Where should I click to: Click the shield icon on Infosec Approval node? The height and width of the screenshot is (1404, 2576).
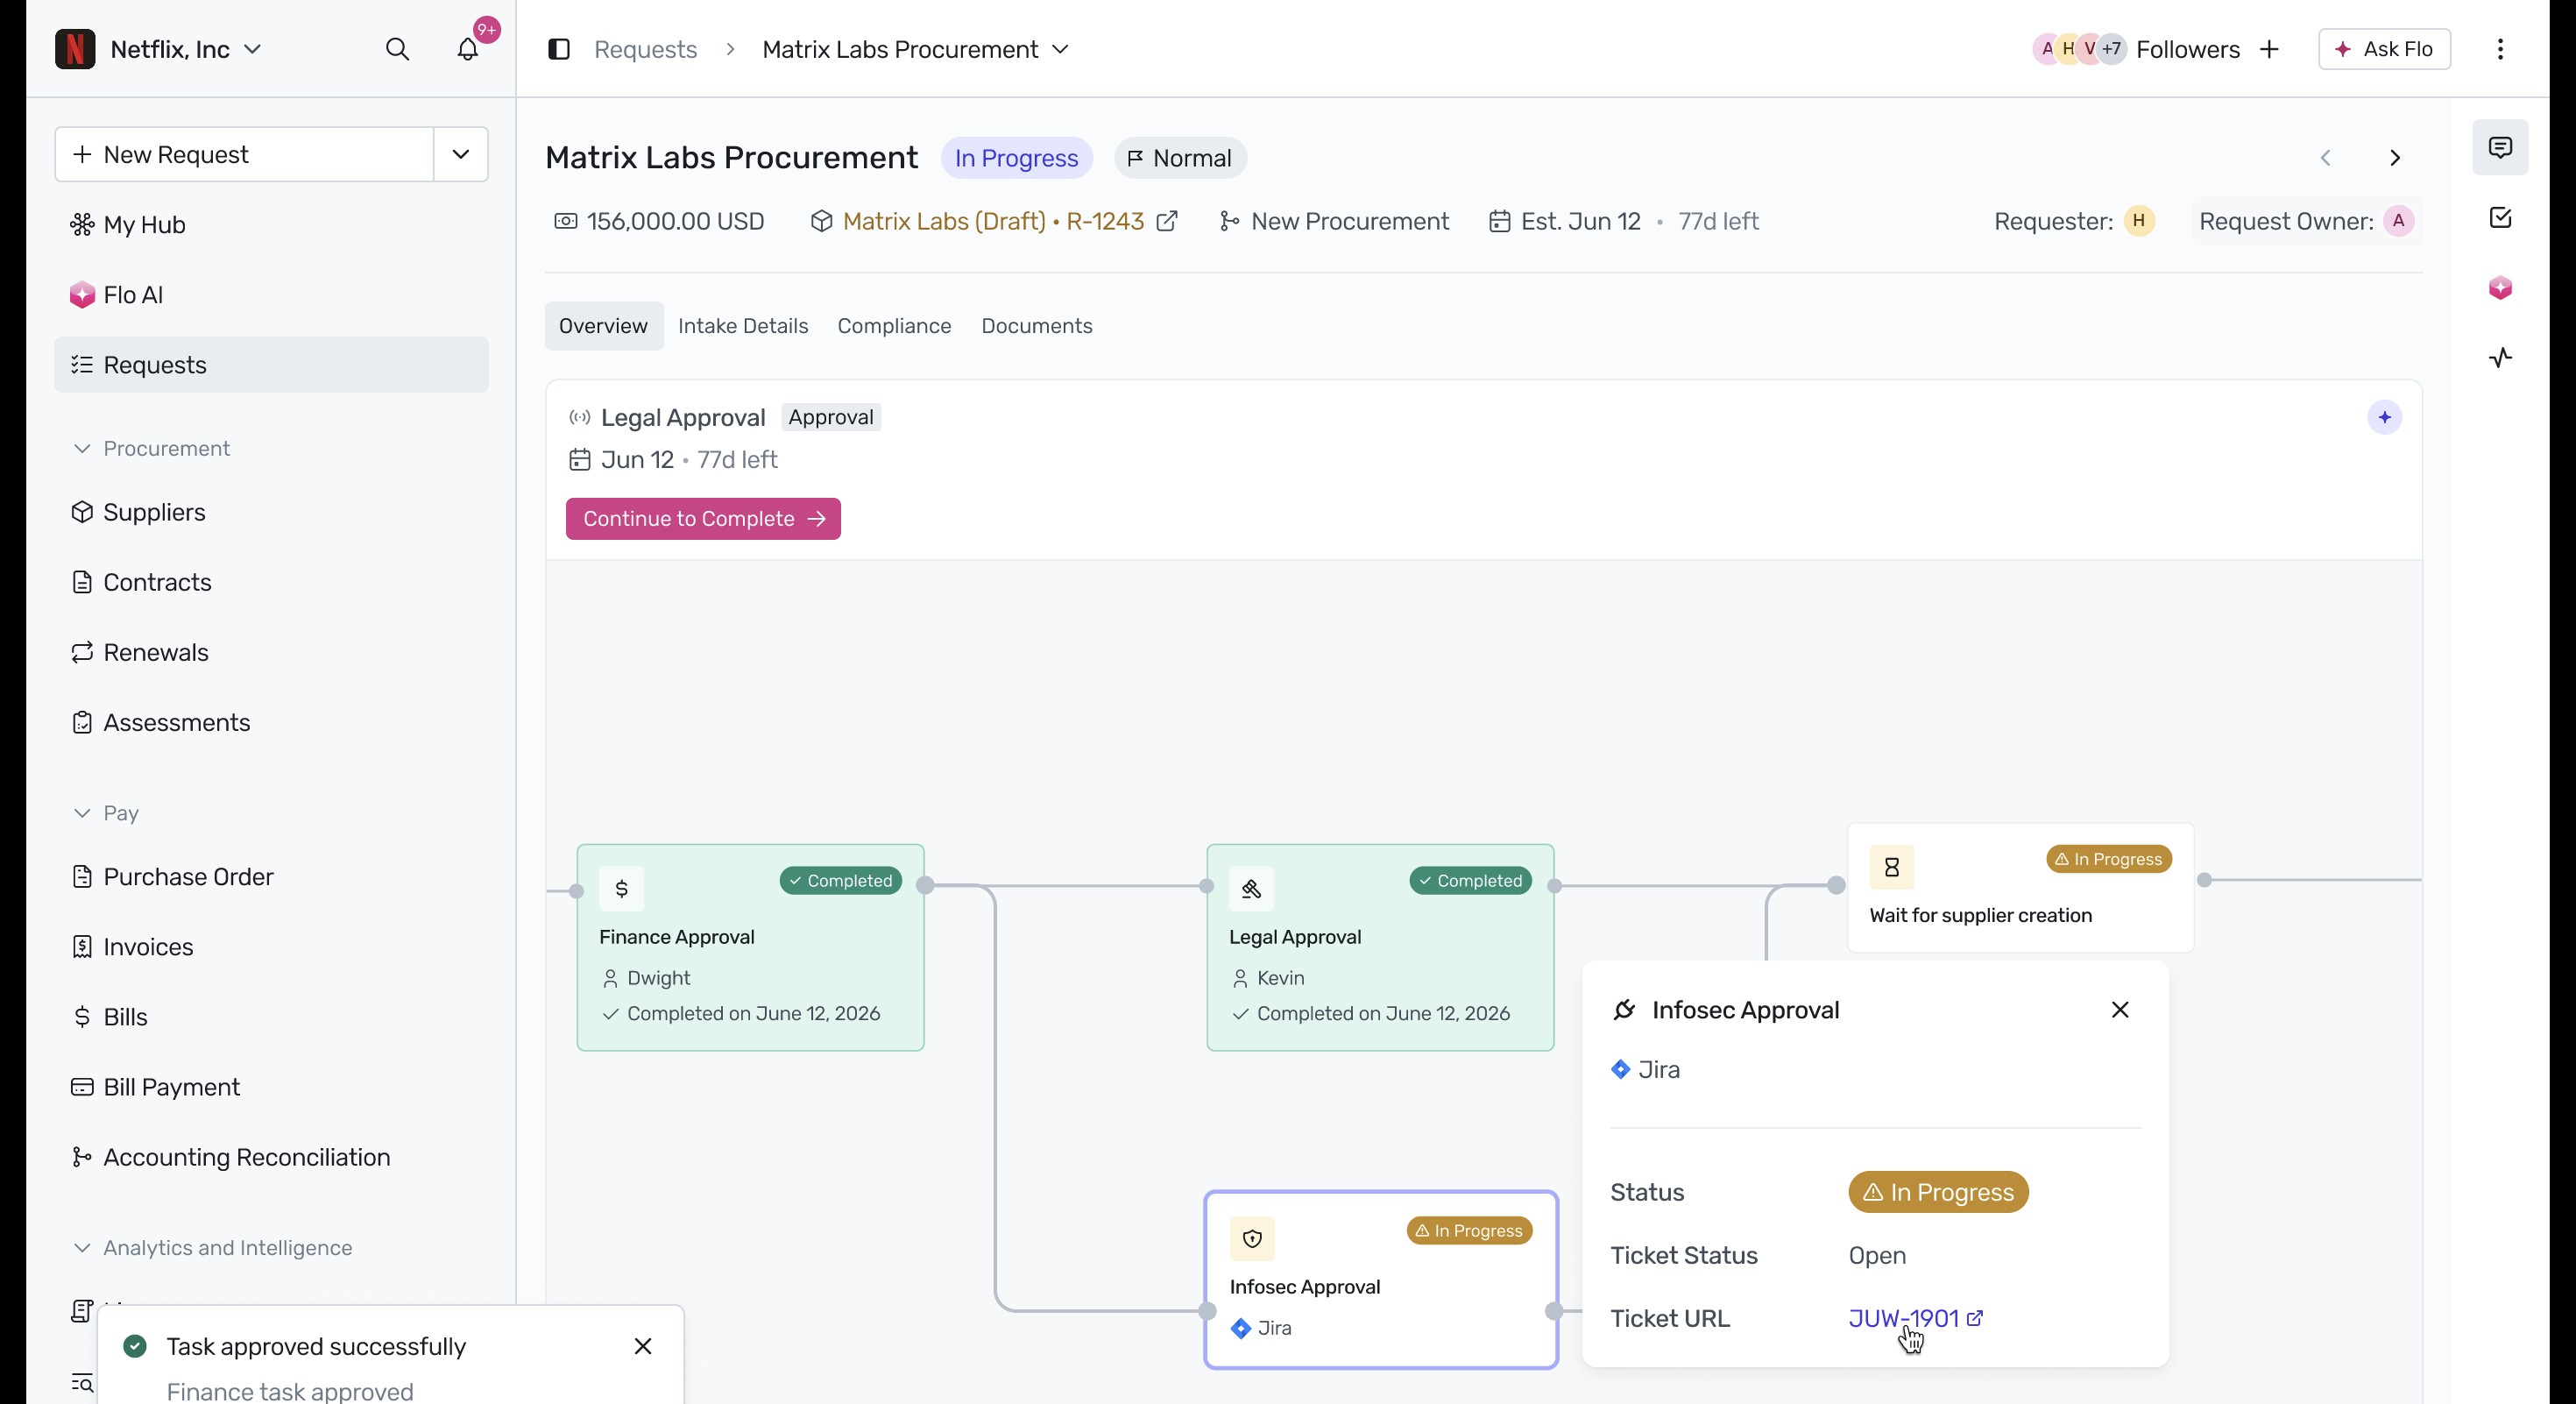tap(1252, 1238)
